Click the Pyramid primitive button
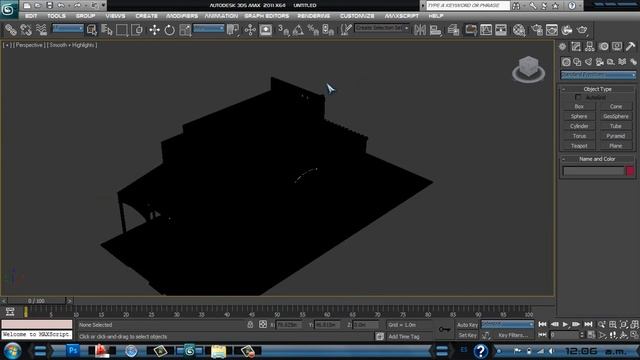 click(616, 136)
